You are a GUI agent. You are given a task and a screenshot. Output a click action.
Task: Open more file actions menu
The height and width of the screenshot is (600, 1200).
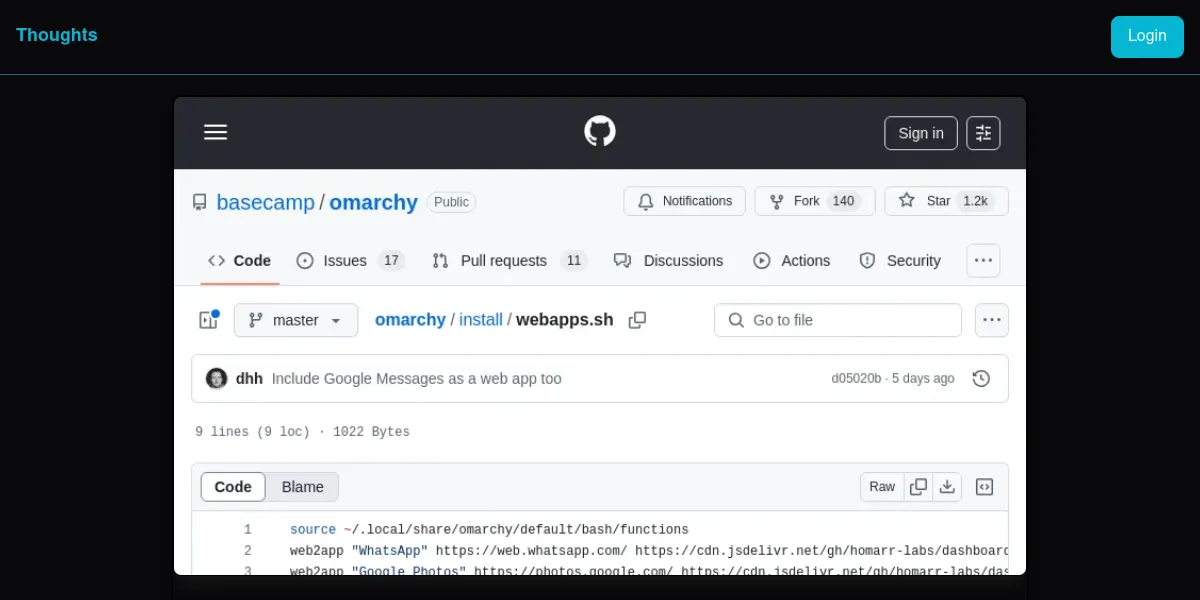click(991, 320)
